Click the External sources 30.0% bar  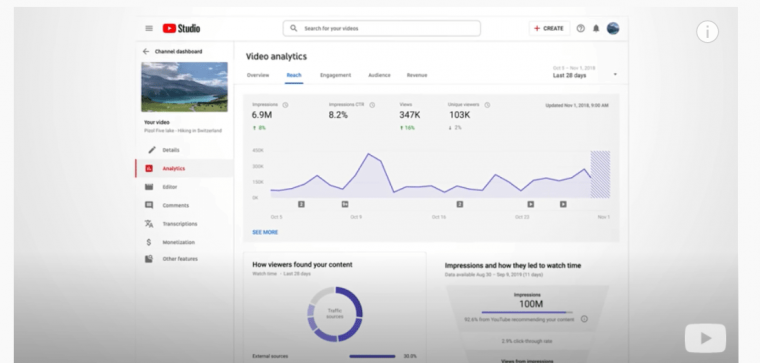coord(372,356)
